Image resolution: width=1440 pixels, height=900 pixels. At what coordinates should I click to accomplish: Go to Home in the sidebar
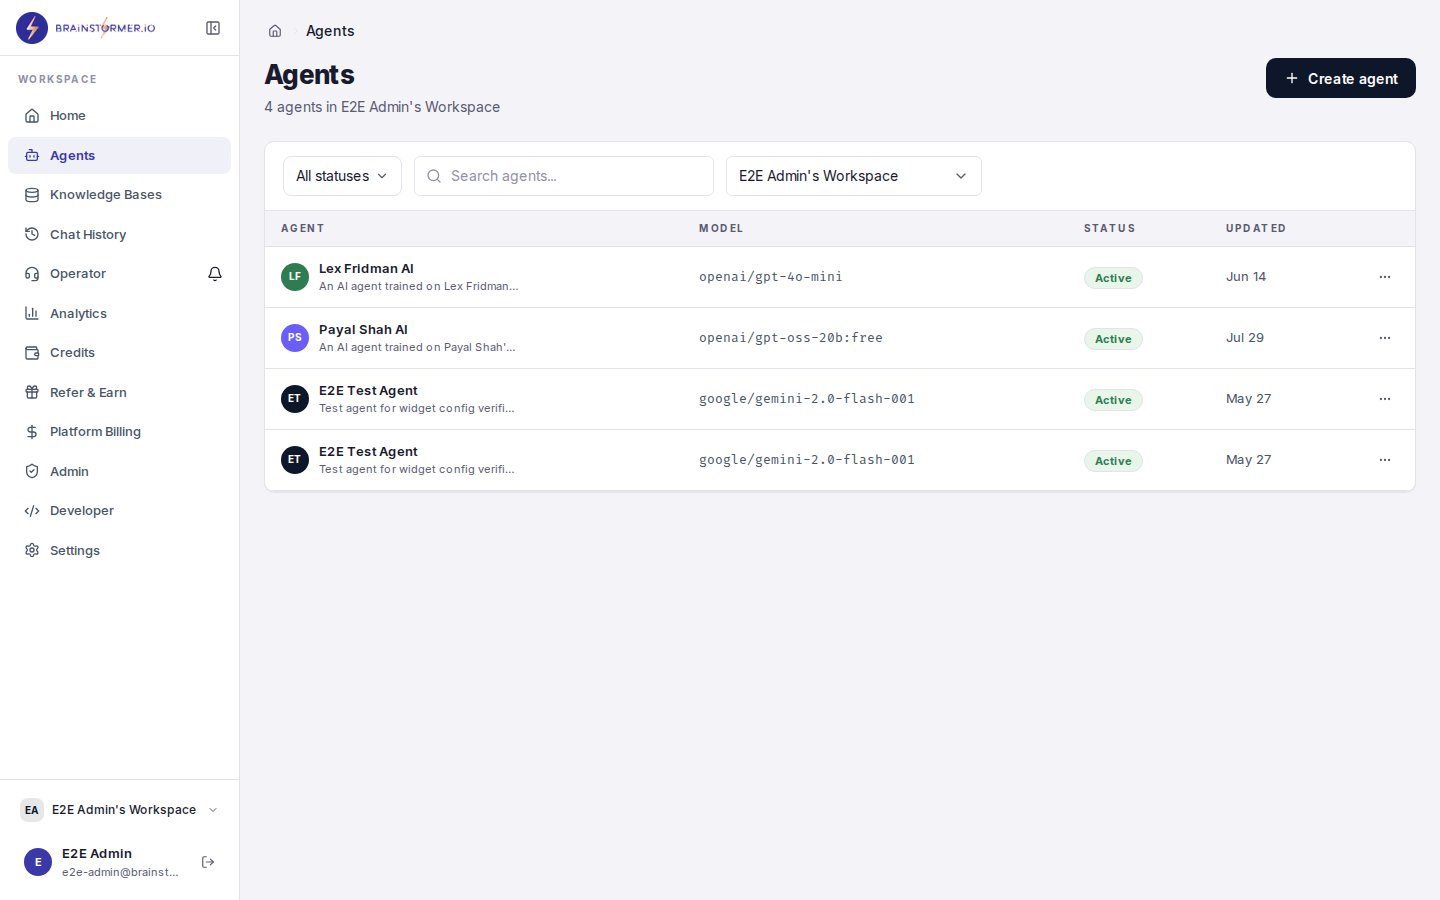click(119, 116)
